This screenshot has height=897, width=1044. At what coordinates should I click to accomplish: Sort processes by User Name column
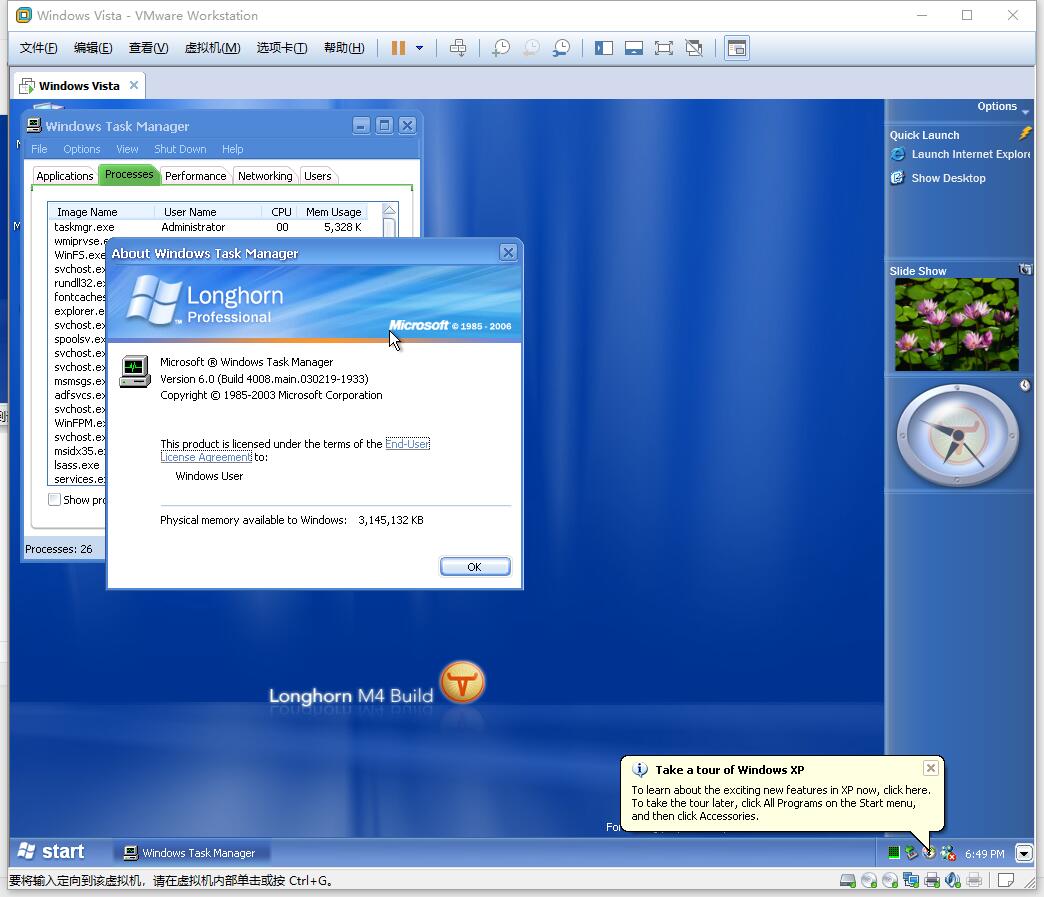point(208,212)
